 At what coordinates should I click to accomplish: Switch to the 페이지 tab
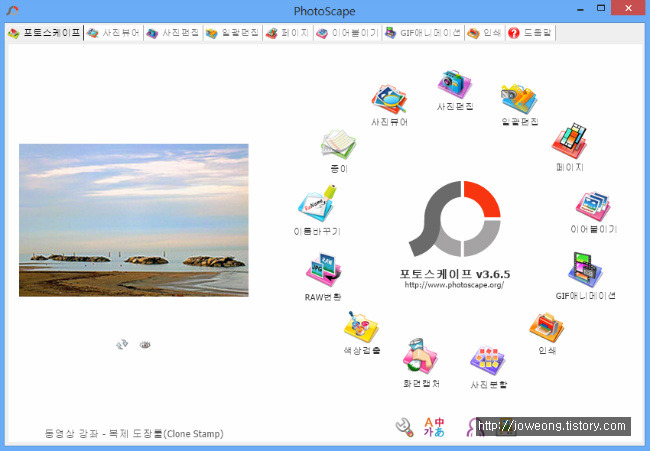[288, 33]
